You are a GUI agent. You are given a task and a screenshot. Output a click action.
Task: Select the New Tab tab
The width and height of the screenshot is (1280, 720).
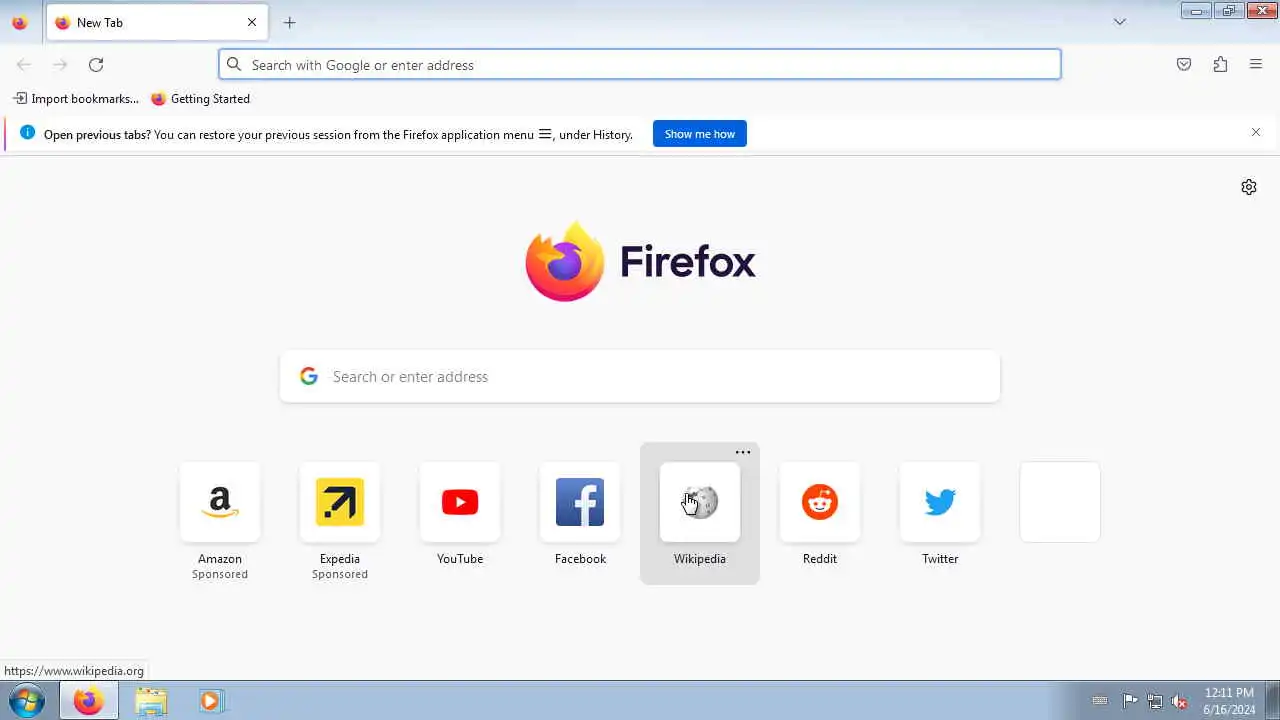coord(157,22)
